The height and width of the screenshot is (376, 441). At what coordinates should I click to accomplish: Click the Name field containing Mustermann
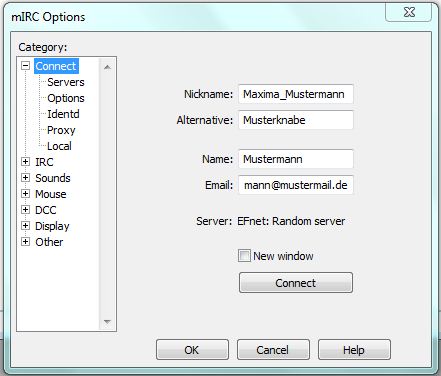coord(296,159)
